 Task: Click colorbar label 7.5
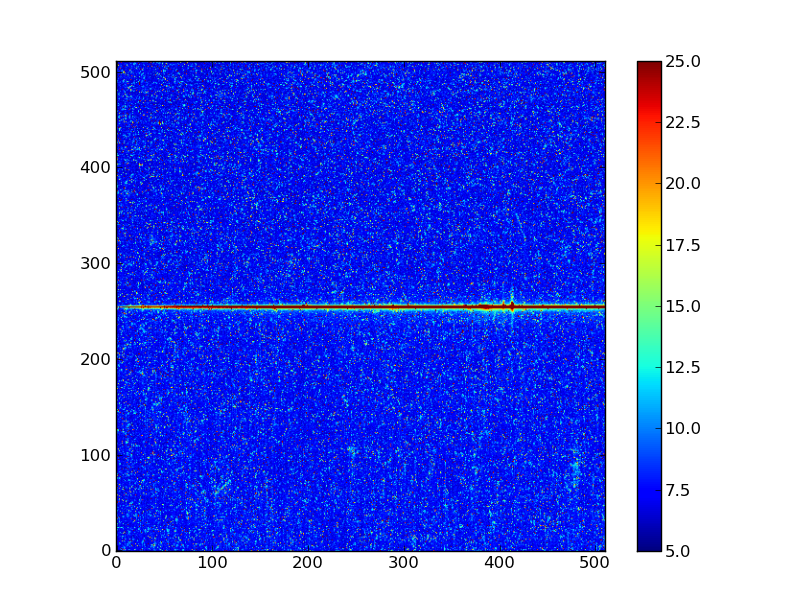click(x=678, y=490)
